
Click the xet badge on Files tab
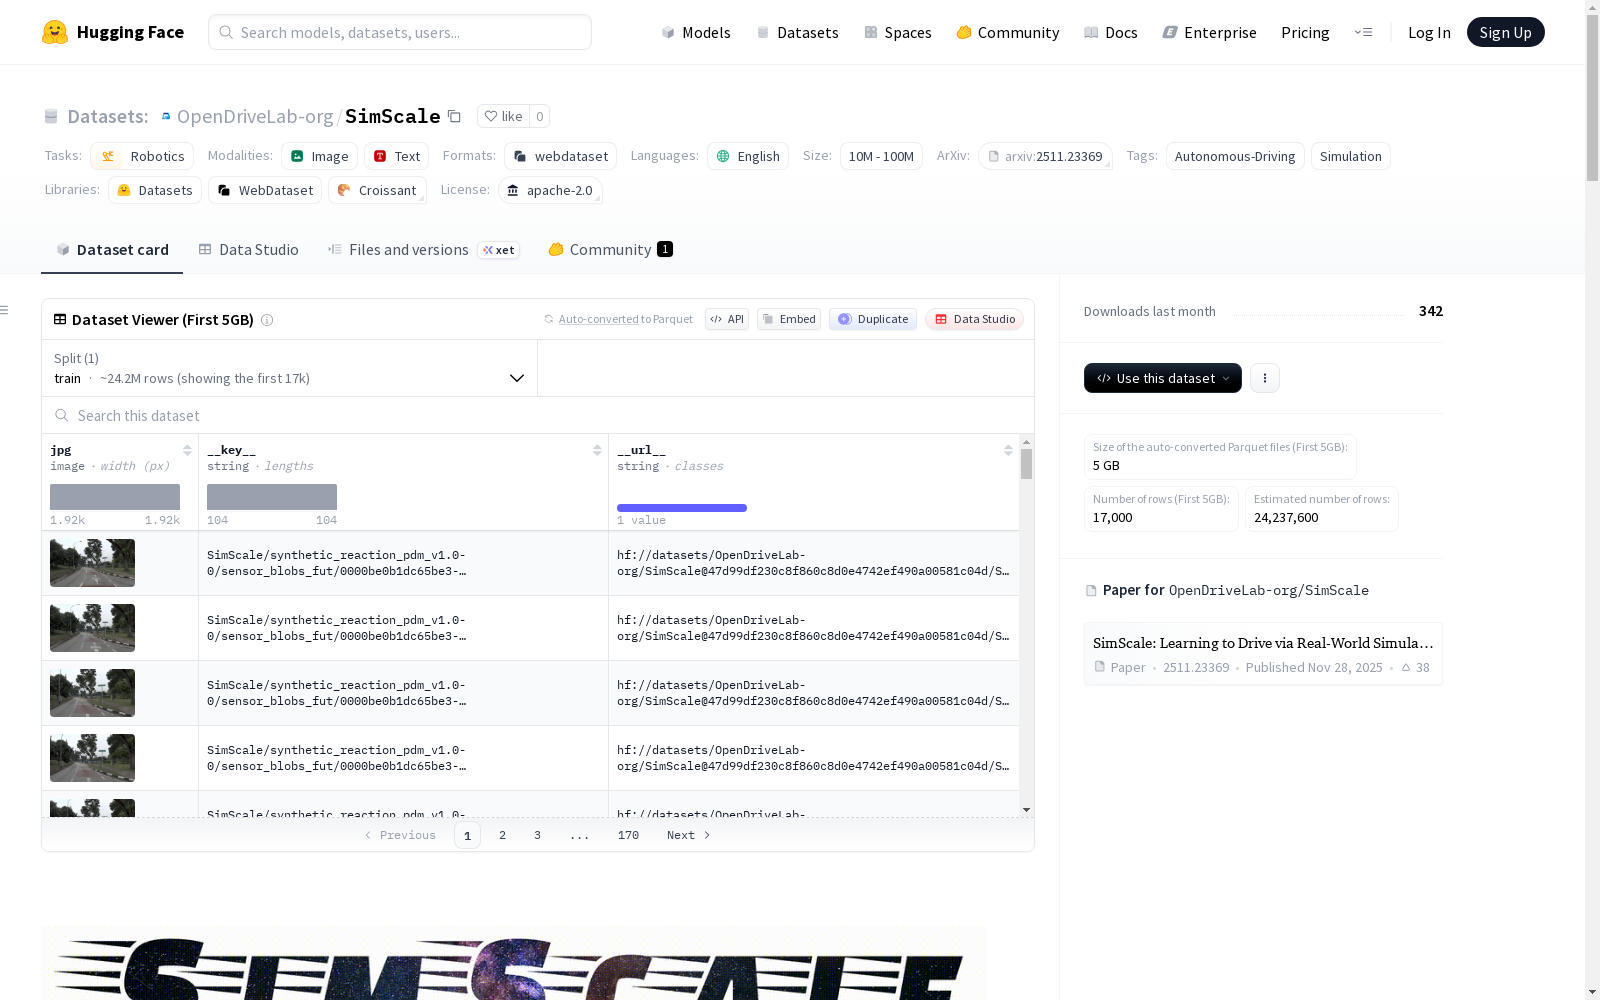pos(498,250)
